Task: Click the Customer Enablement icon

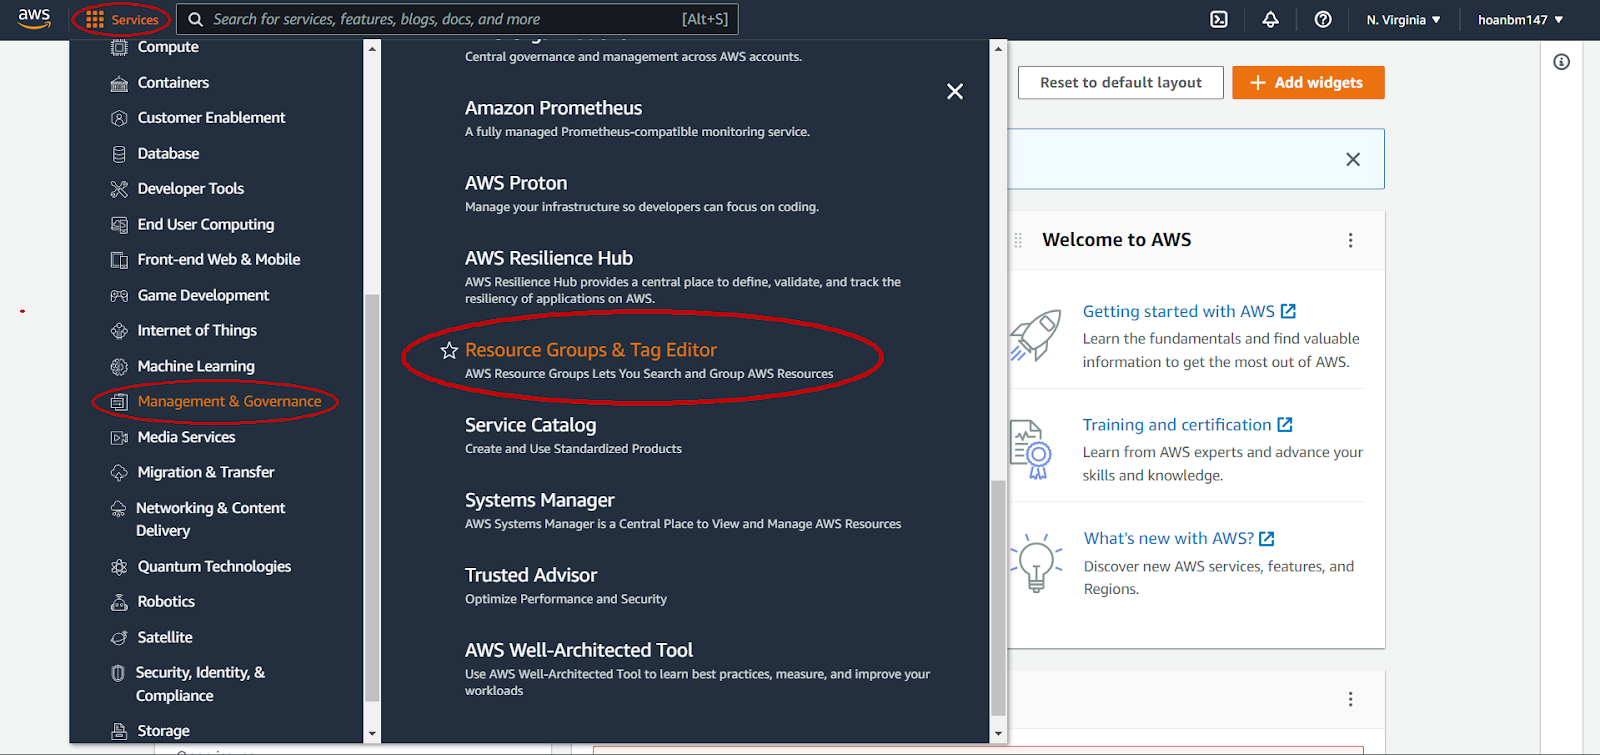Action: [x=119, y=118]
